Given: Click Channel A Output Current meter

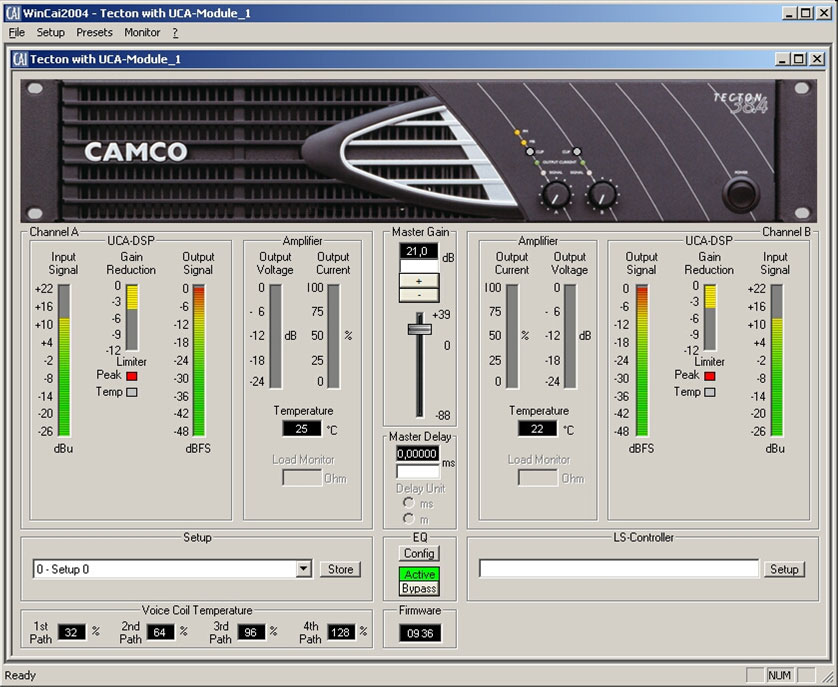Looking at the screenshot, I should point(333,336).
